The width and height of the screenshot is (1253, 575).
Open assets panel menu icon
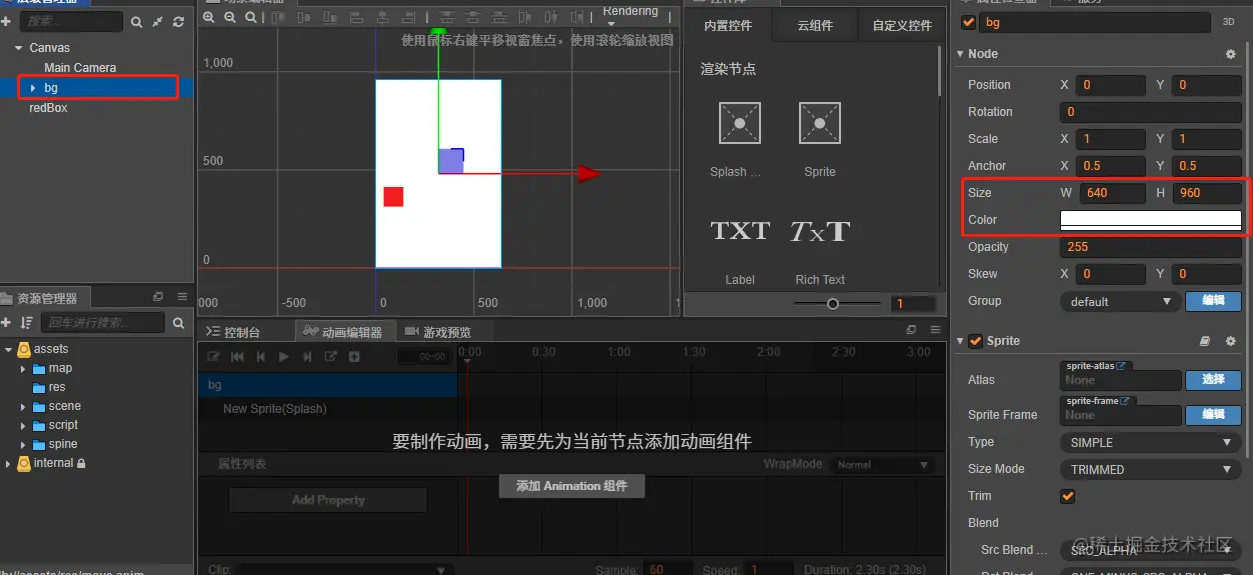(182, 297)
